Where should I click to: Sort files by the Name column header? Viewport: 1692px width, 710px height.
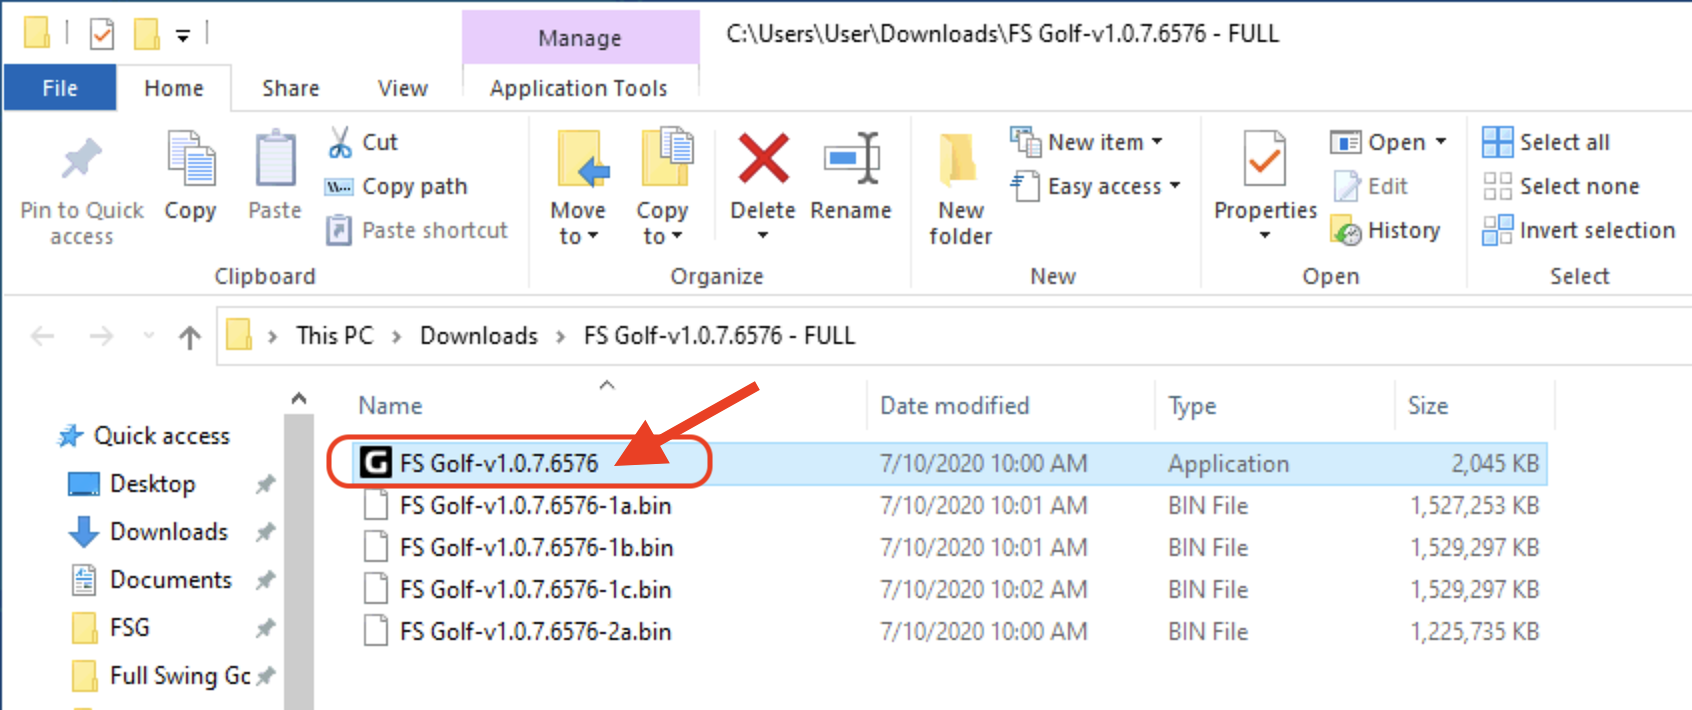(391, 406)
